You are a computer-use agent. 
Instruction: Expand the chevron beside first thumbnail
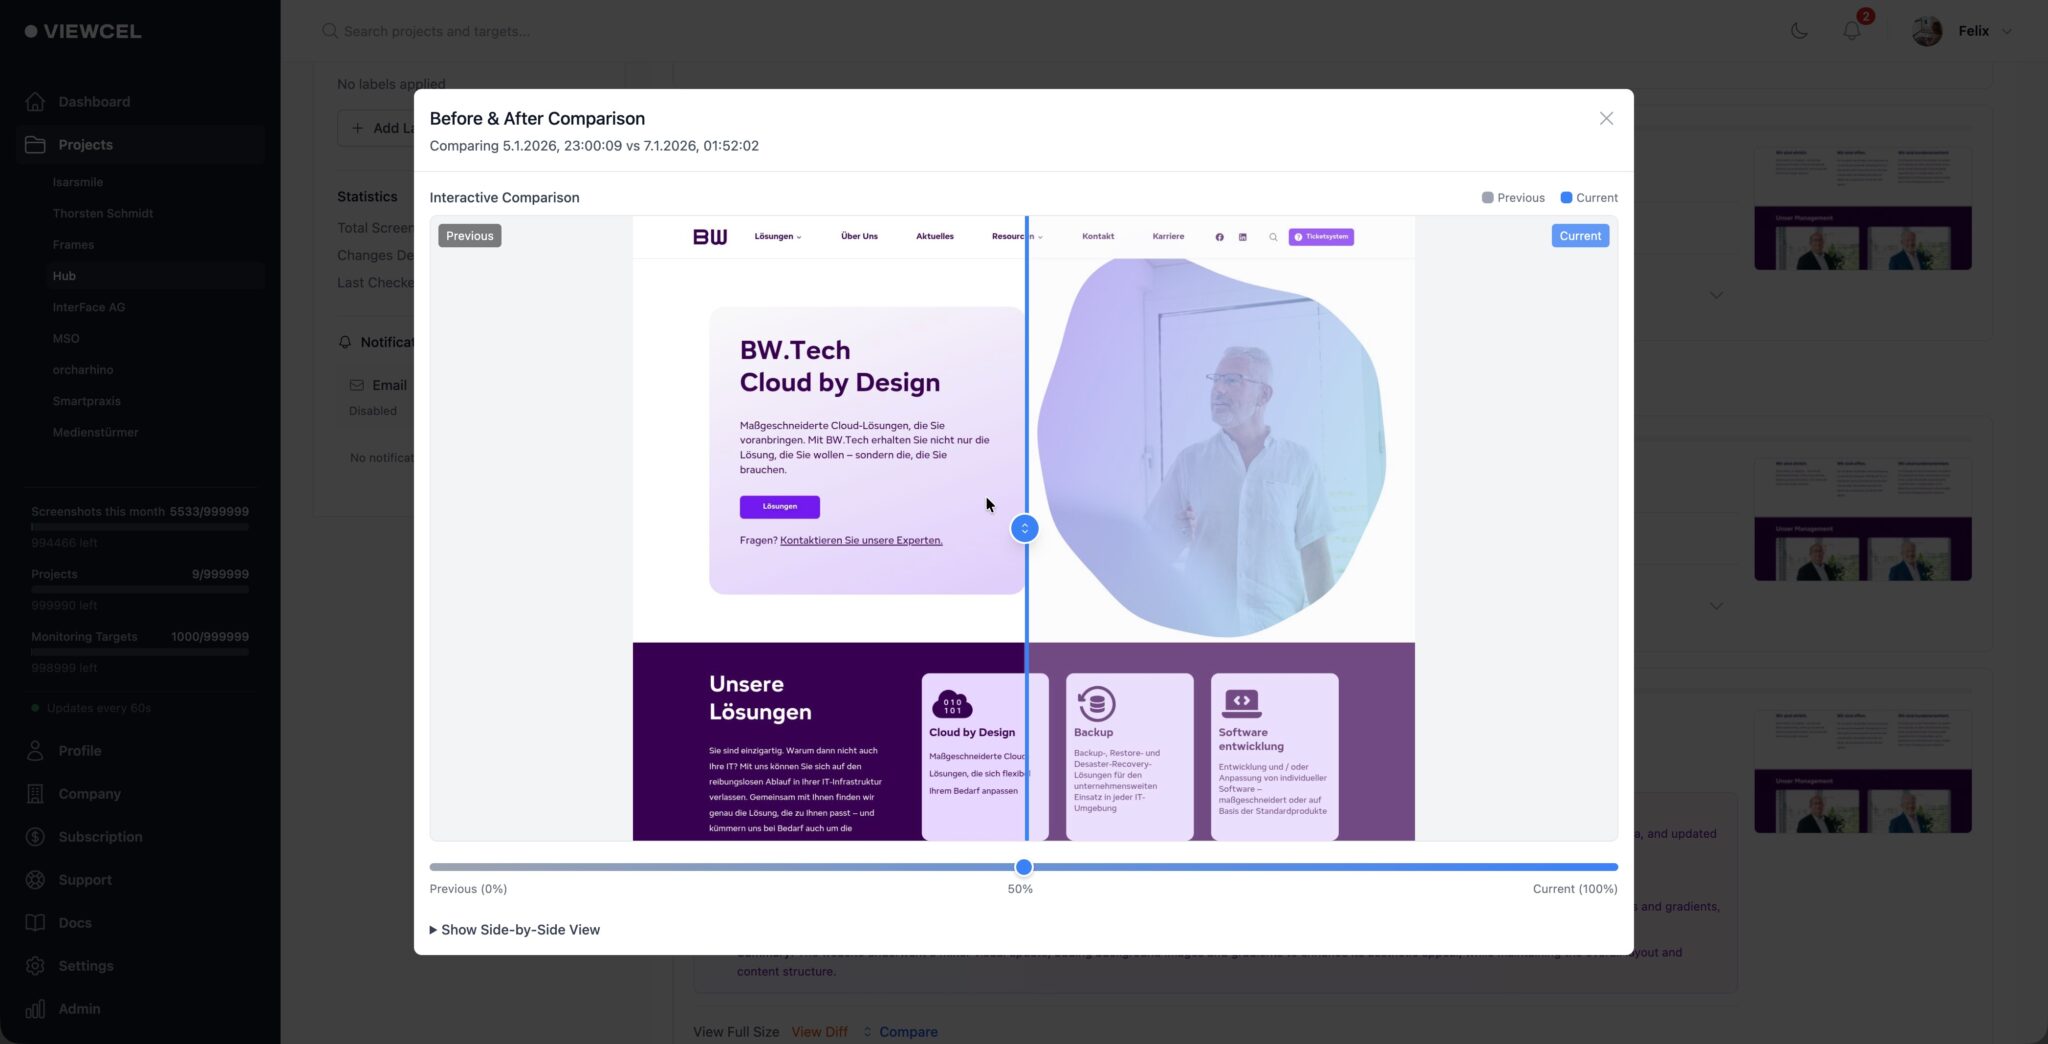point(1716,296)
